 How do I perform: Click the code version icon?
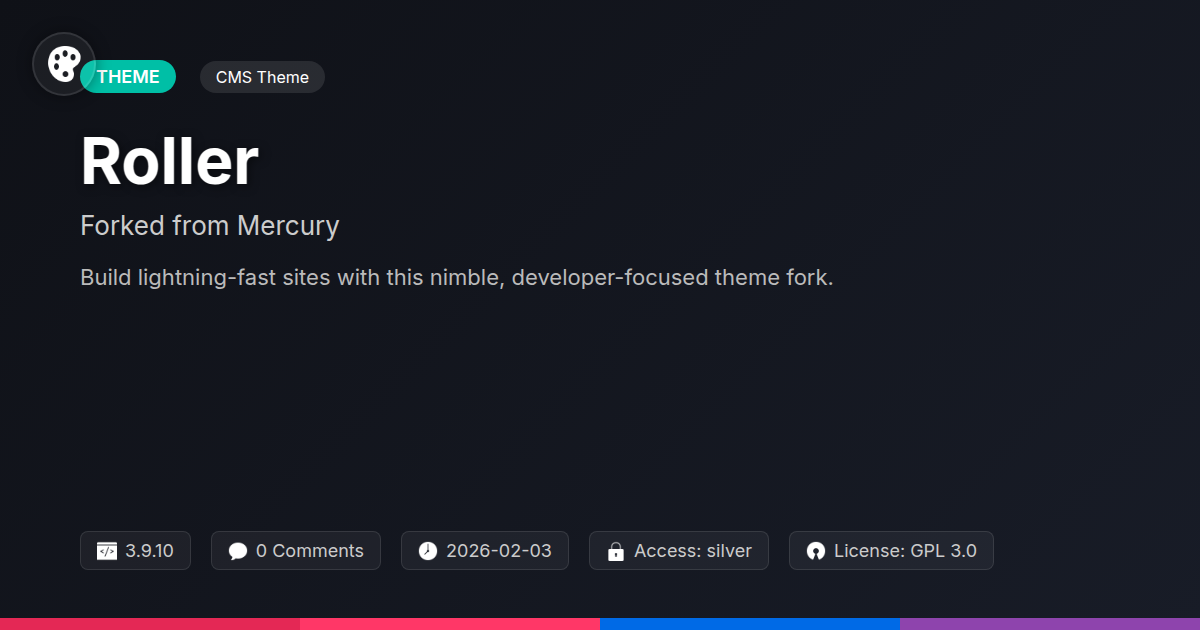coord(107,551)
